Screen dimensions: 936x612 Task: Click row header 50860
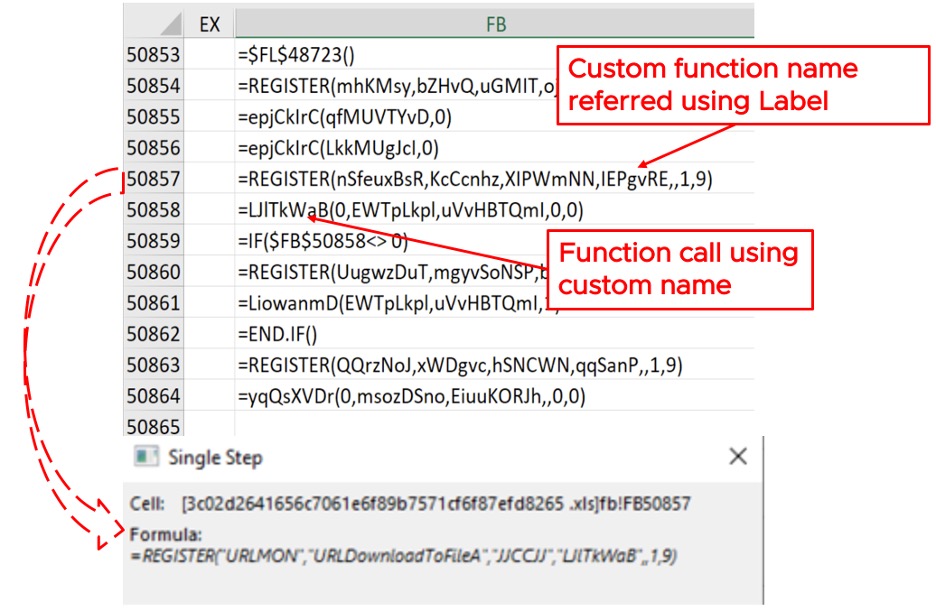[153, 272]
